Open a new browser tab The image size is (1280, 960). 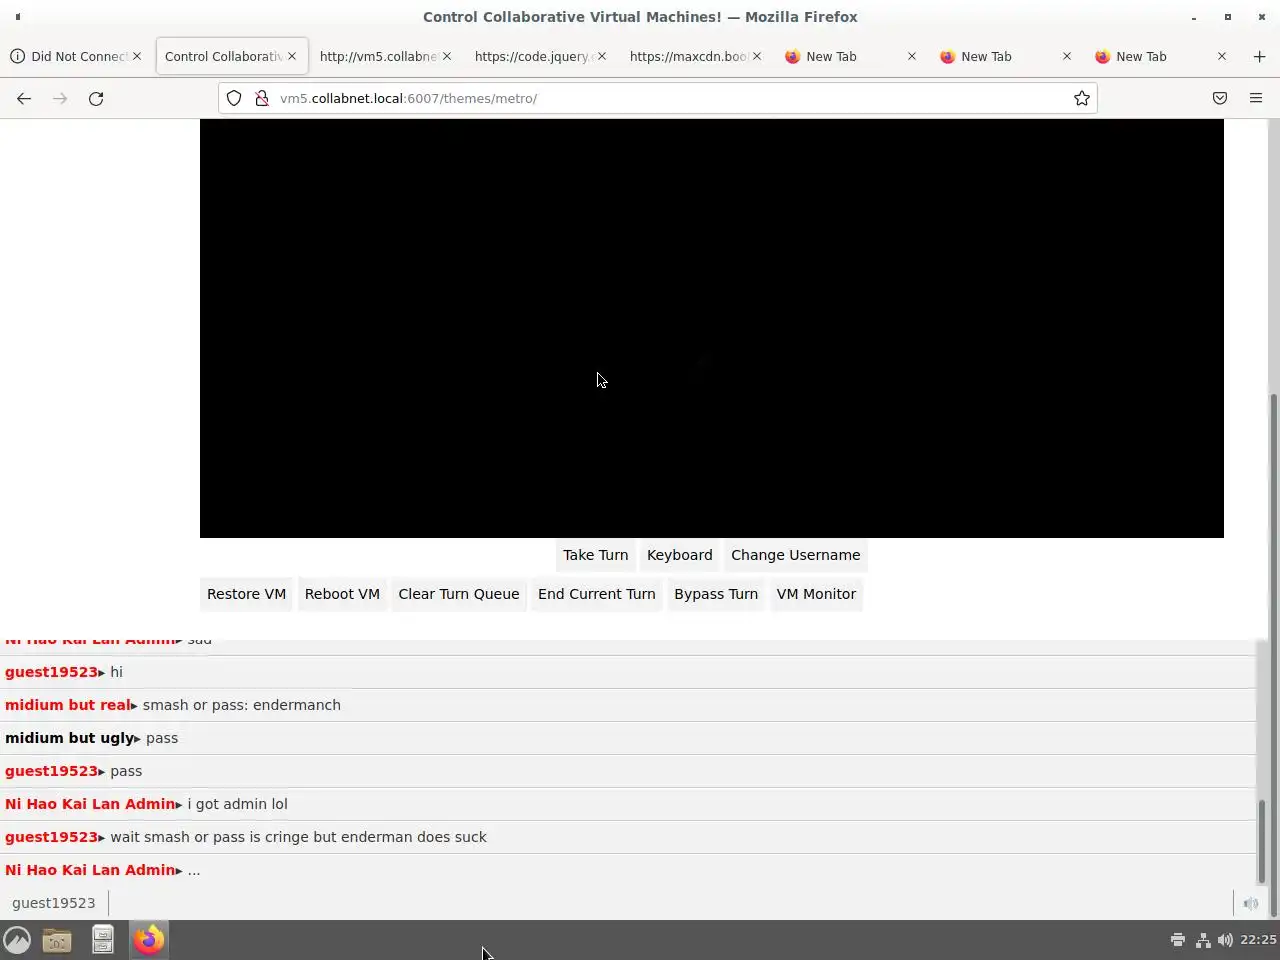[1259, 56]
